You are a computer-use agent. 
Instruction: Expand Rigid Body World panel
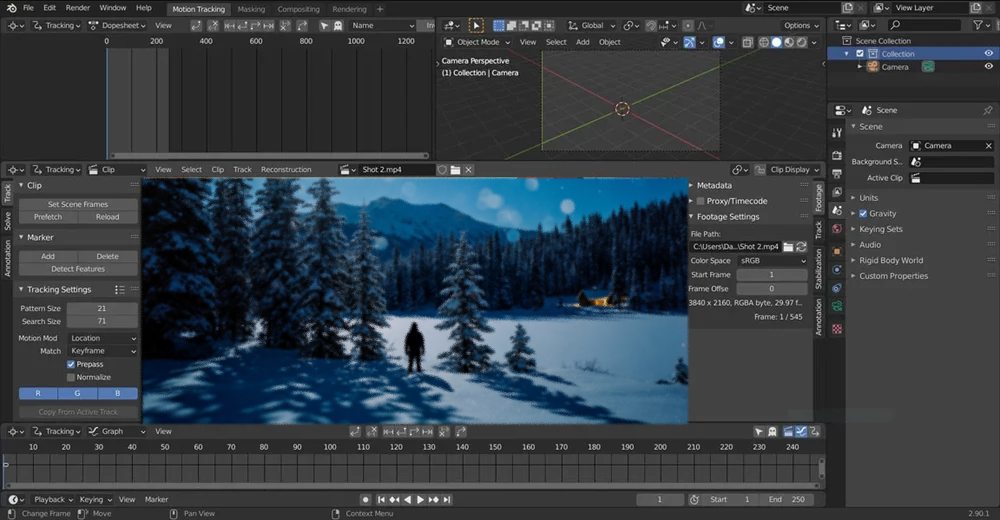point(891,260)
